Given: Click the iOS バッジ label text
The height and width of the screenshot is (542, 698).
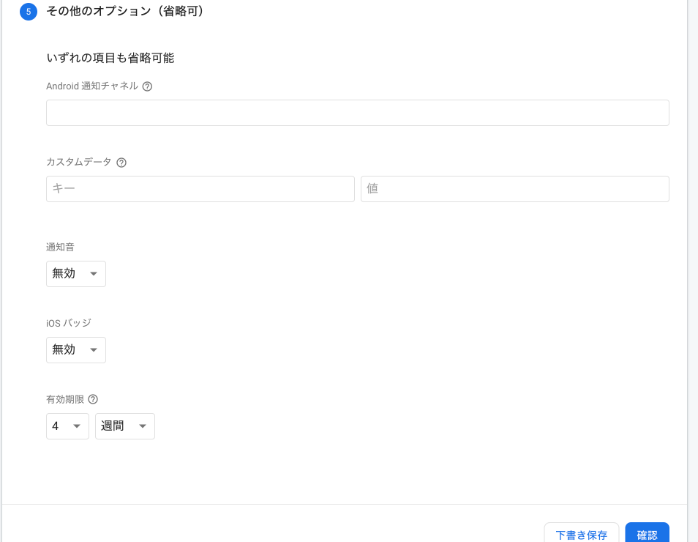Looking at the screenshot, I should point(69,323).
